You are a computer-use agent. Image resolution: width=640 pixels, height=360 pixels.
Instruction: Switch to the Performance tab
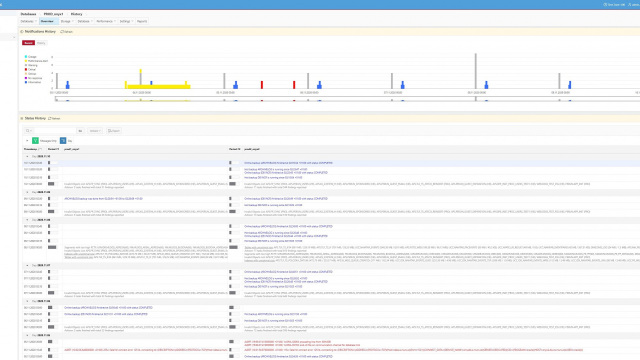pos(106,21)
